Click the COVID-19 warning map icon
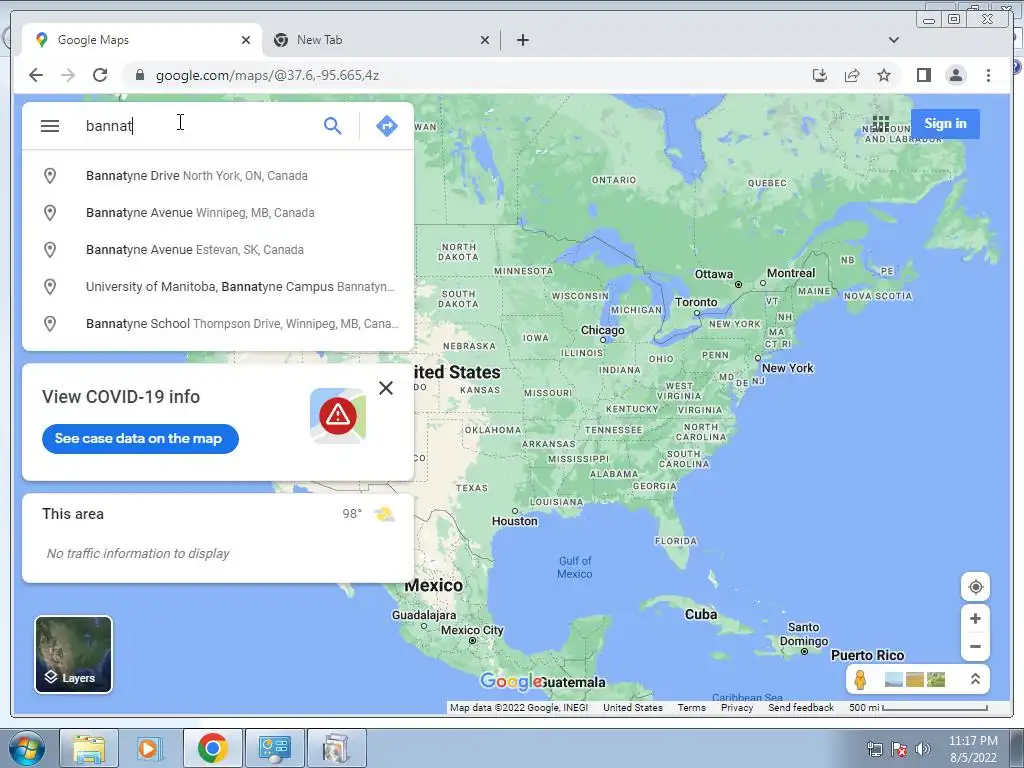This screenshot has width=1024, height=768. (338, 415)
